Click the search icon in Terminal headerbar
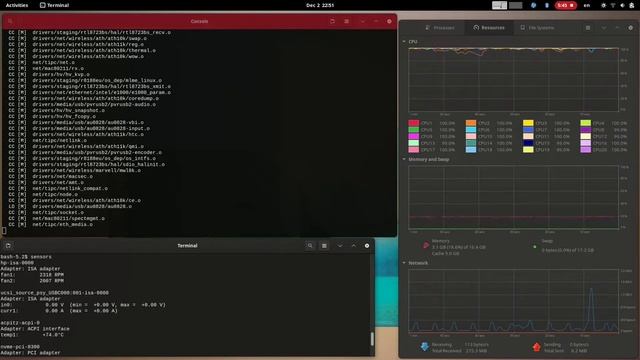 [x=310, y=246]
